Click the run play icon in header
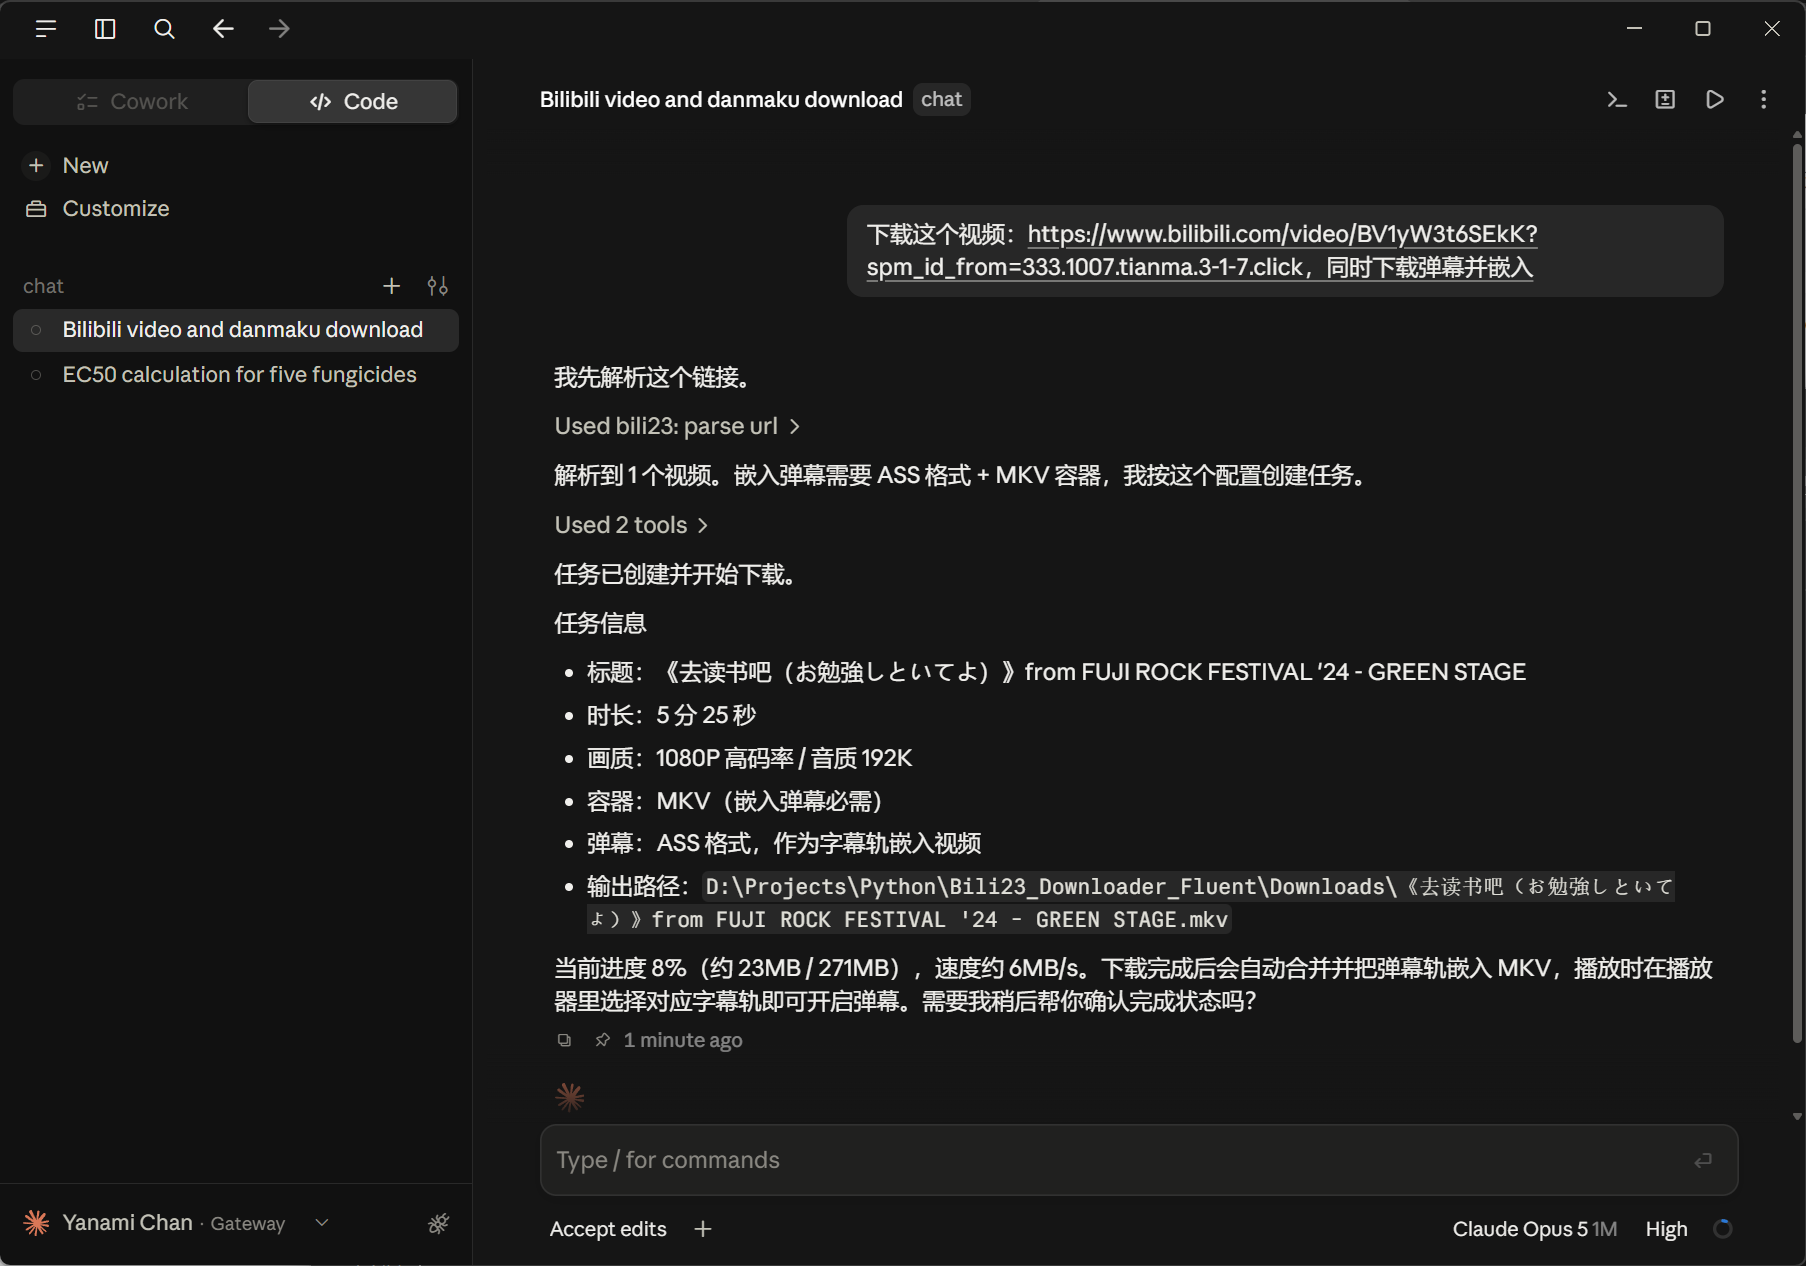 [1714, 100]
